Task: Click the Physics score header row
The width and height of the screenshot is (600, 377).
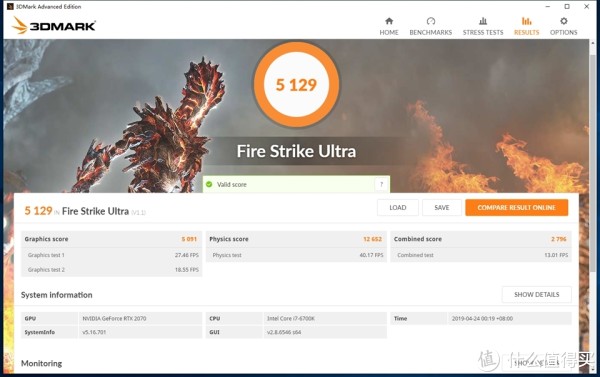Action: click(x=296, y=239)
